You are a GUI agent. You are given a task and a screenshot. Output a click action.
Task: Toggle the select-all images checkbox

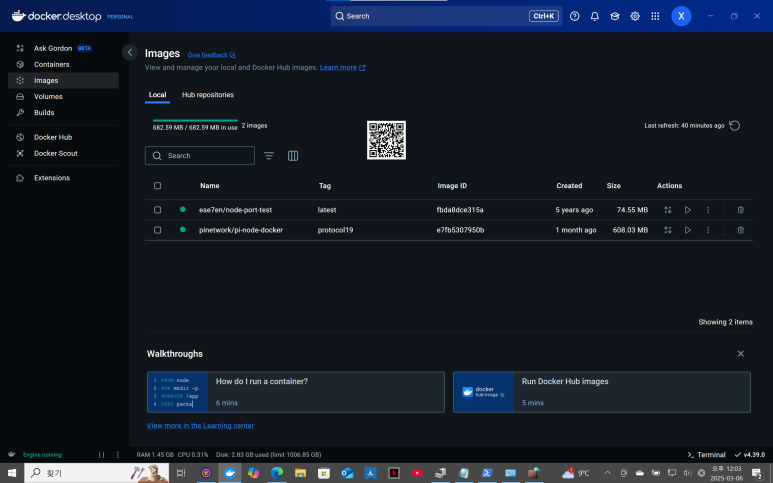[157, 186]
